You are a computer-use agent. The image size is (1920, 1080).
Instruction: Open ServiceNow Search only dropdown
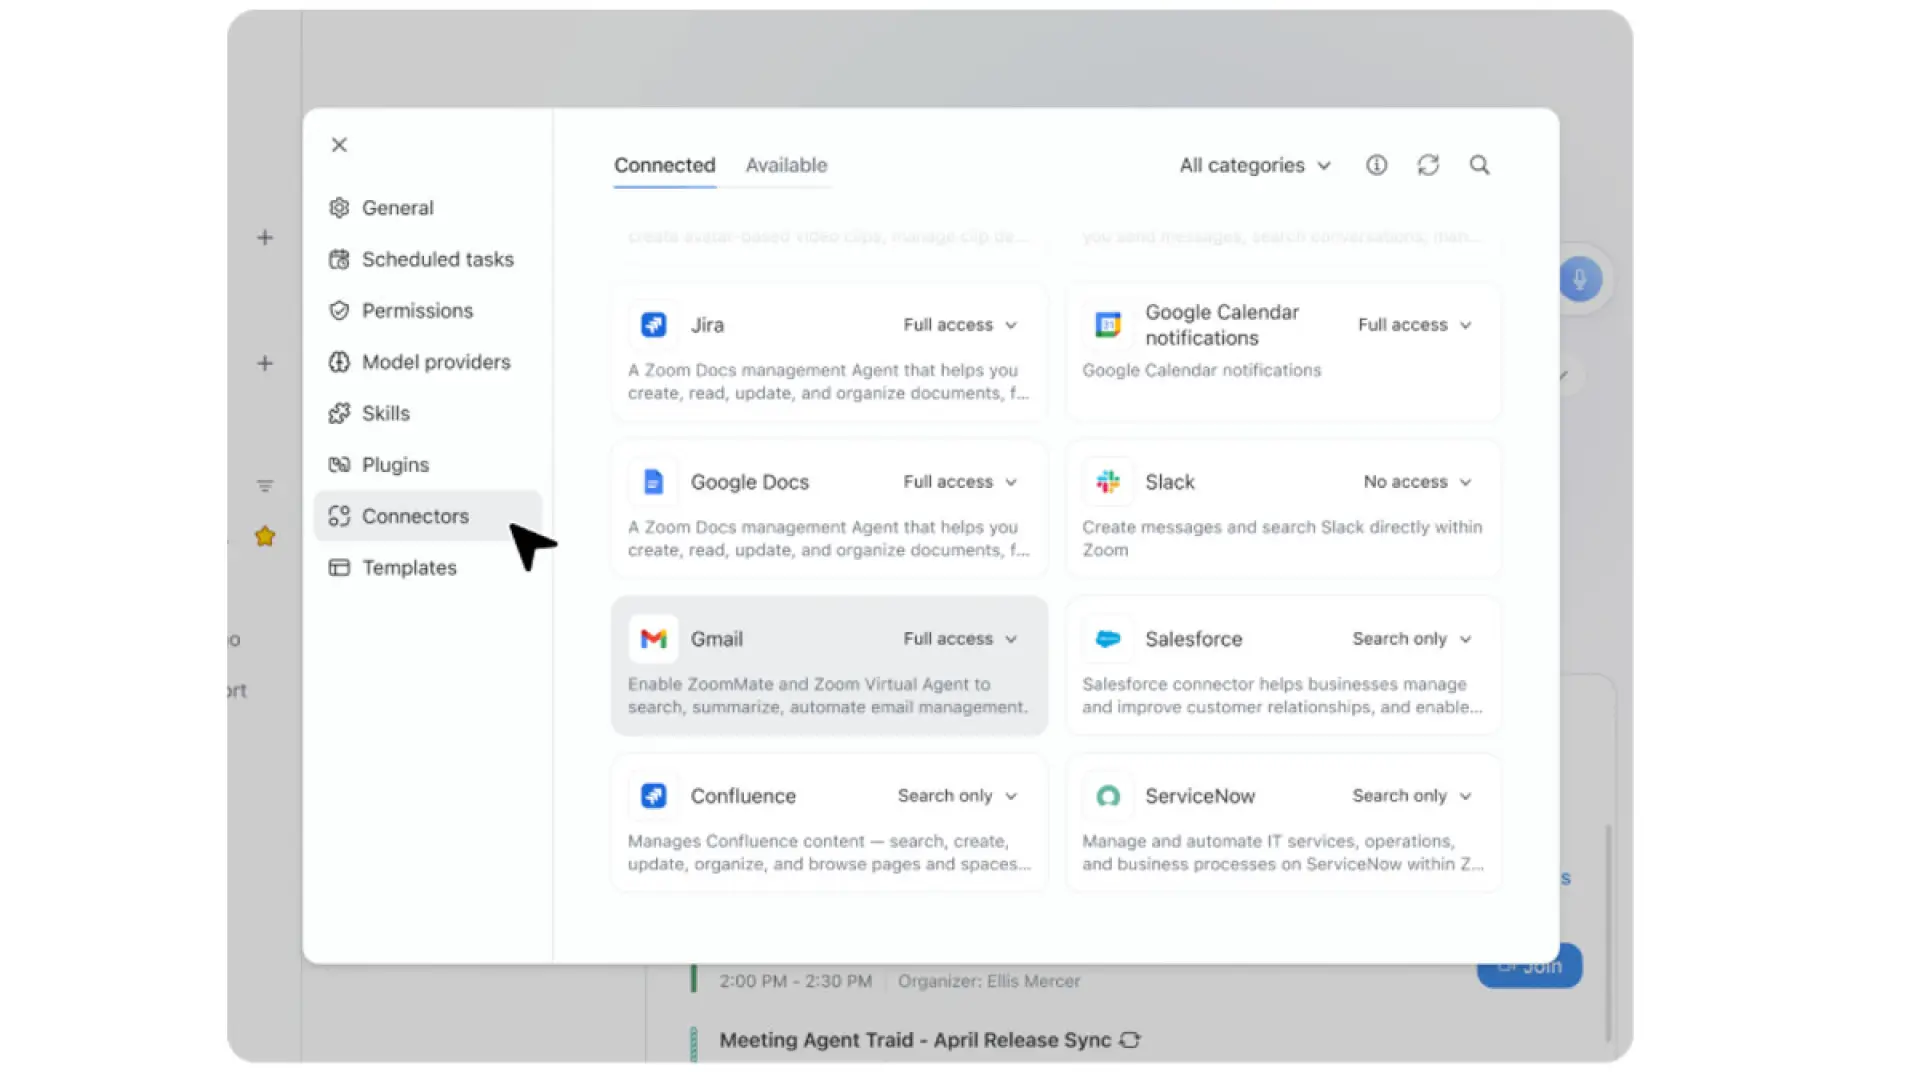pyautogui.click(x=1412, y=796)
